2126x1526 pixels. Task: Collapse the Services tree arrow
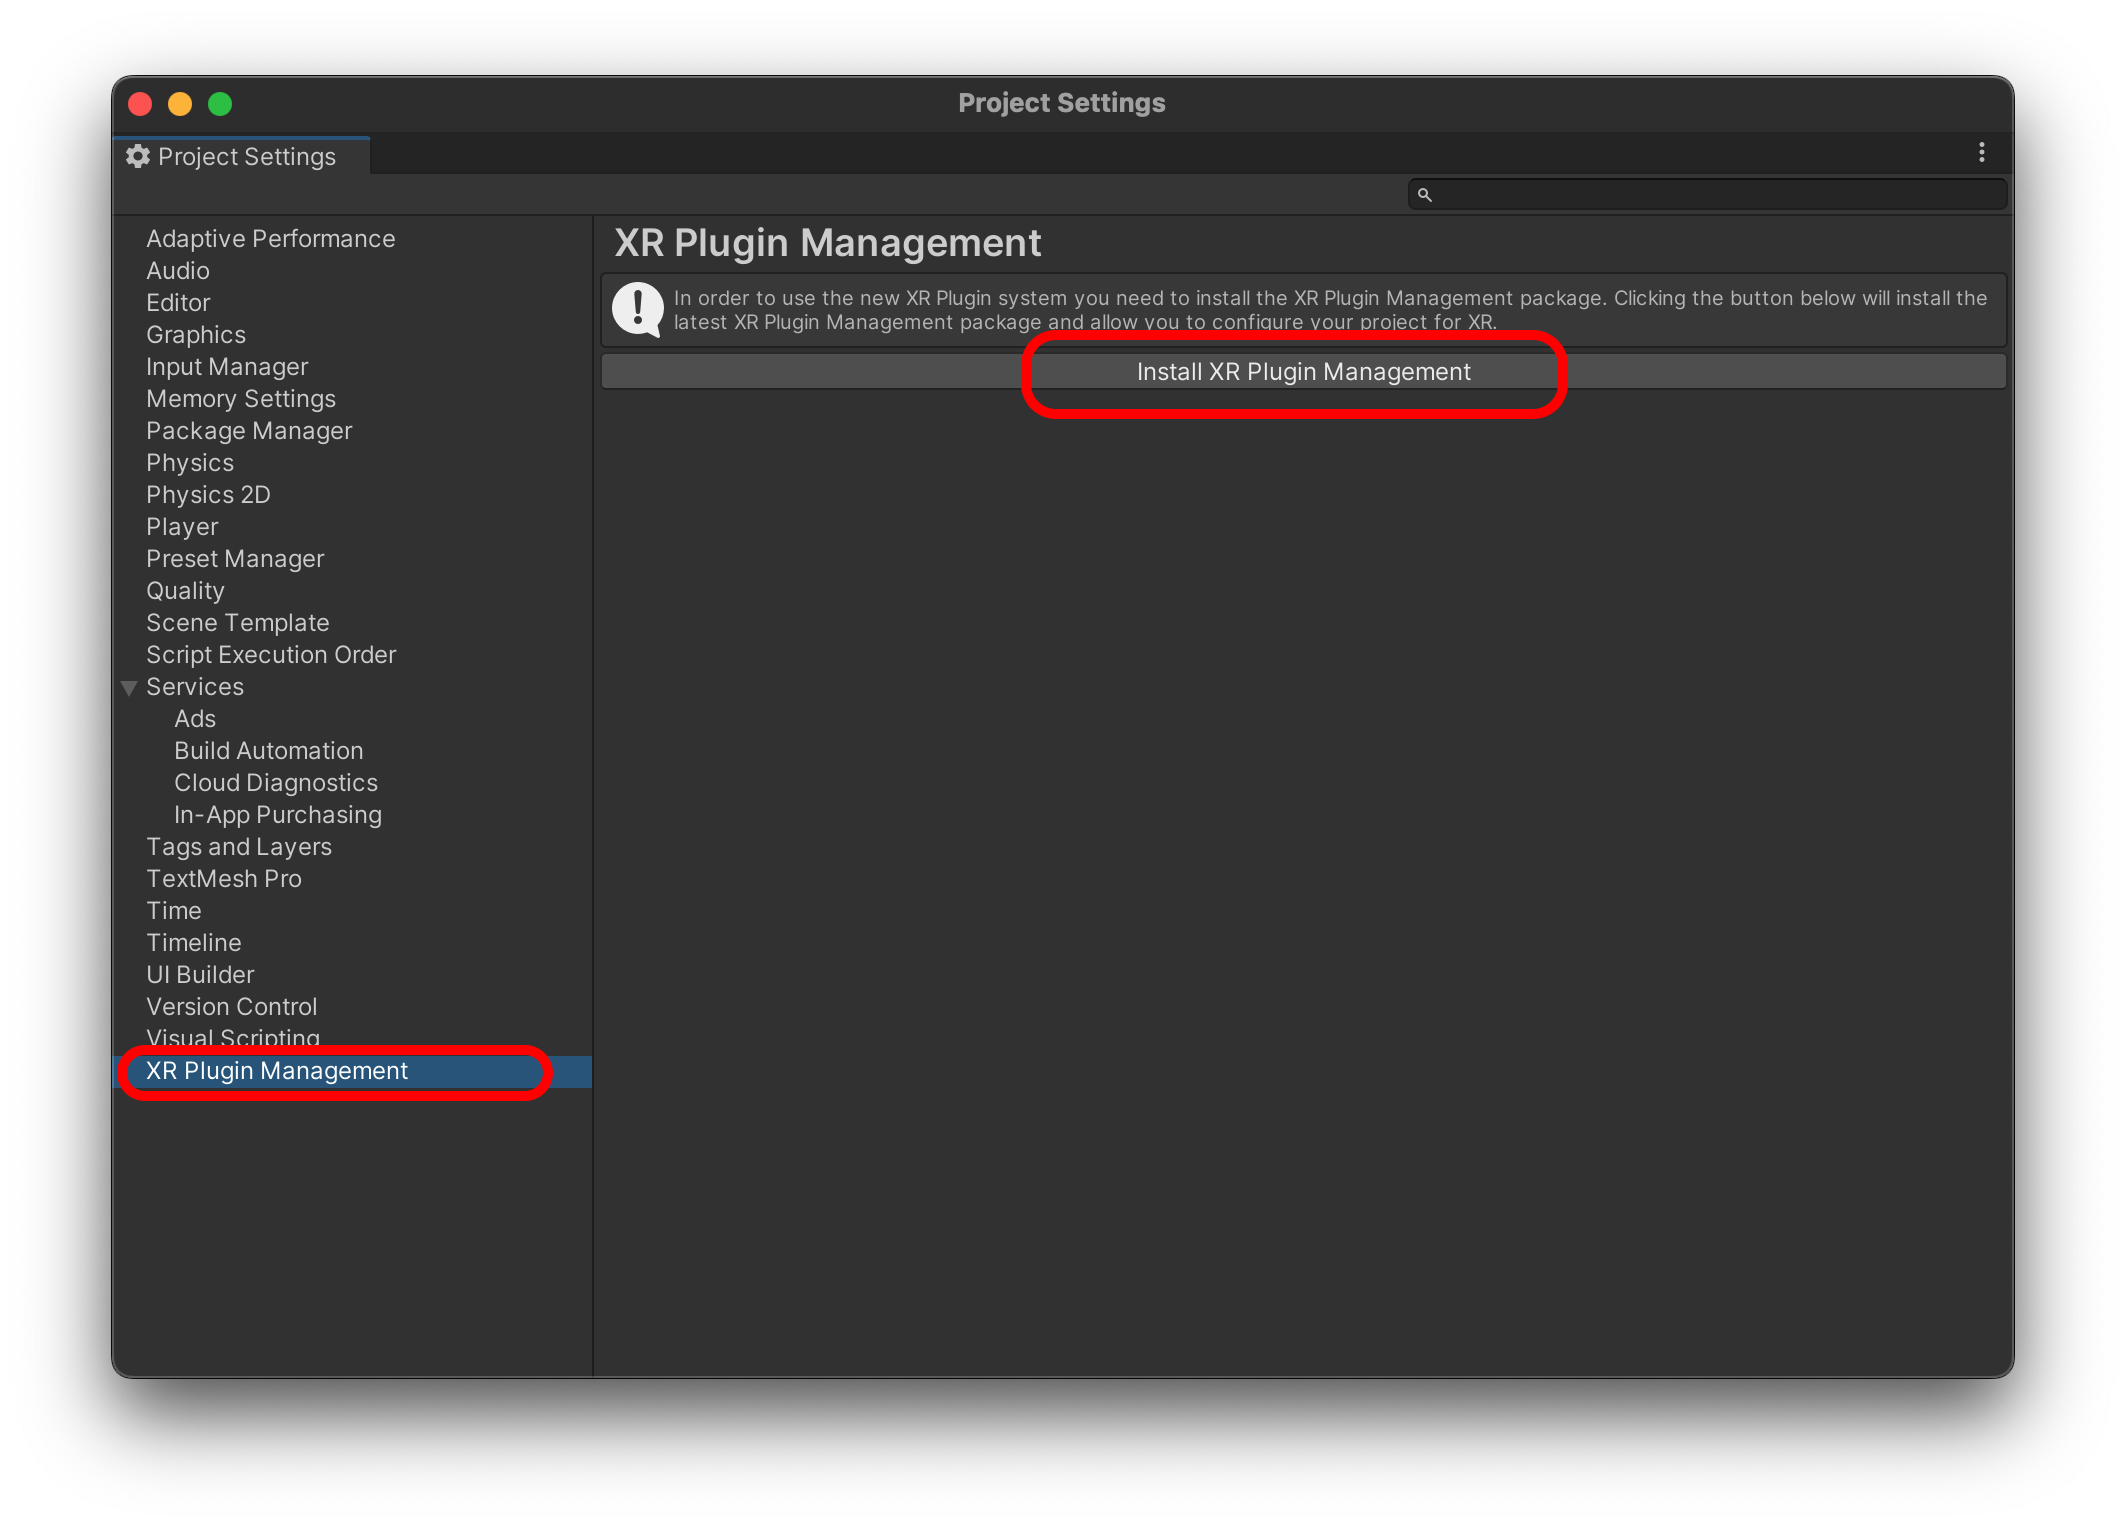129,688
